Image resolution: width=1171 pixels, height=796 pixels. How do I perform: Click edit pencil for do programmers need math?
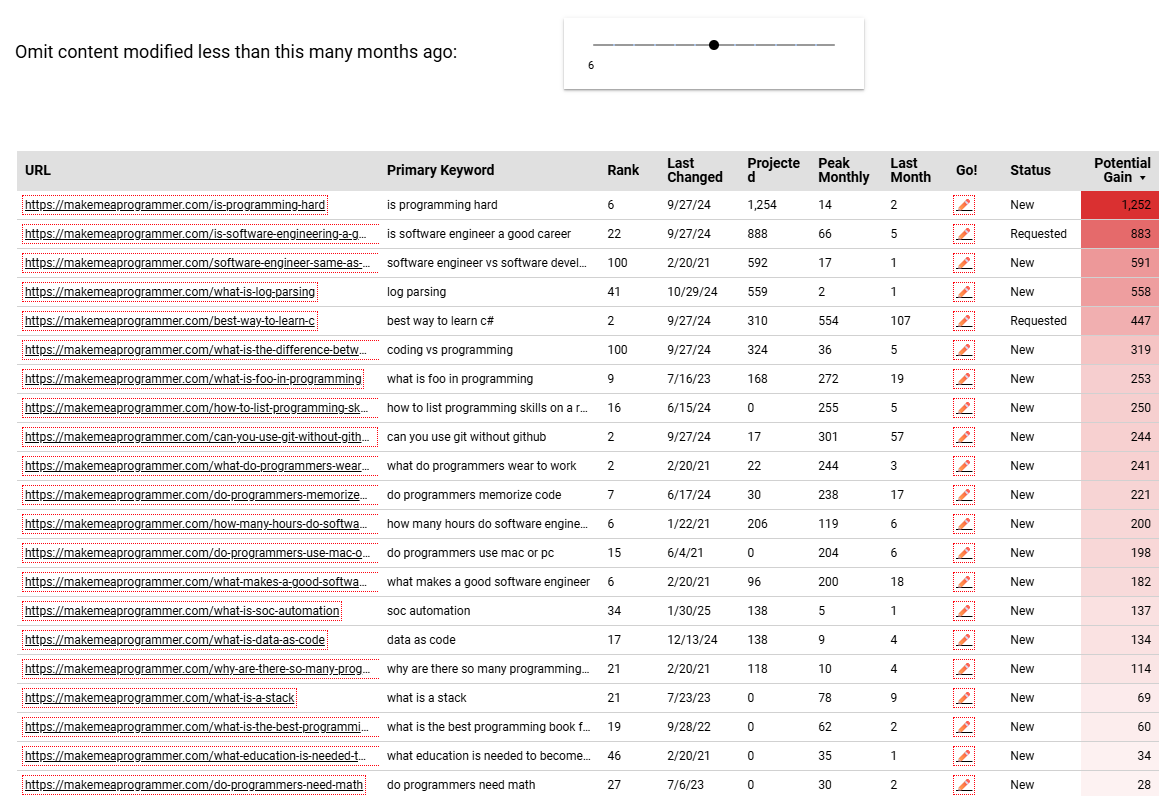pyautogui.click(x=964, y=785)
